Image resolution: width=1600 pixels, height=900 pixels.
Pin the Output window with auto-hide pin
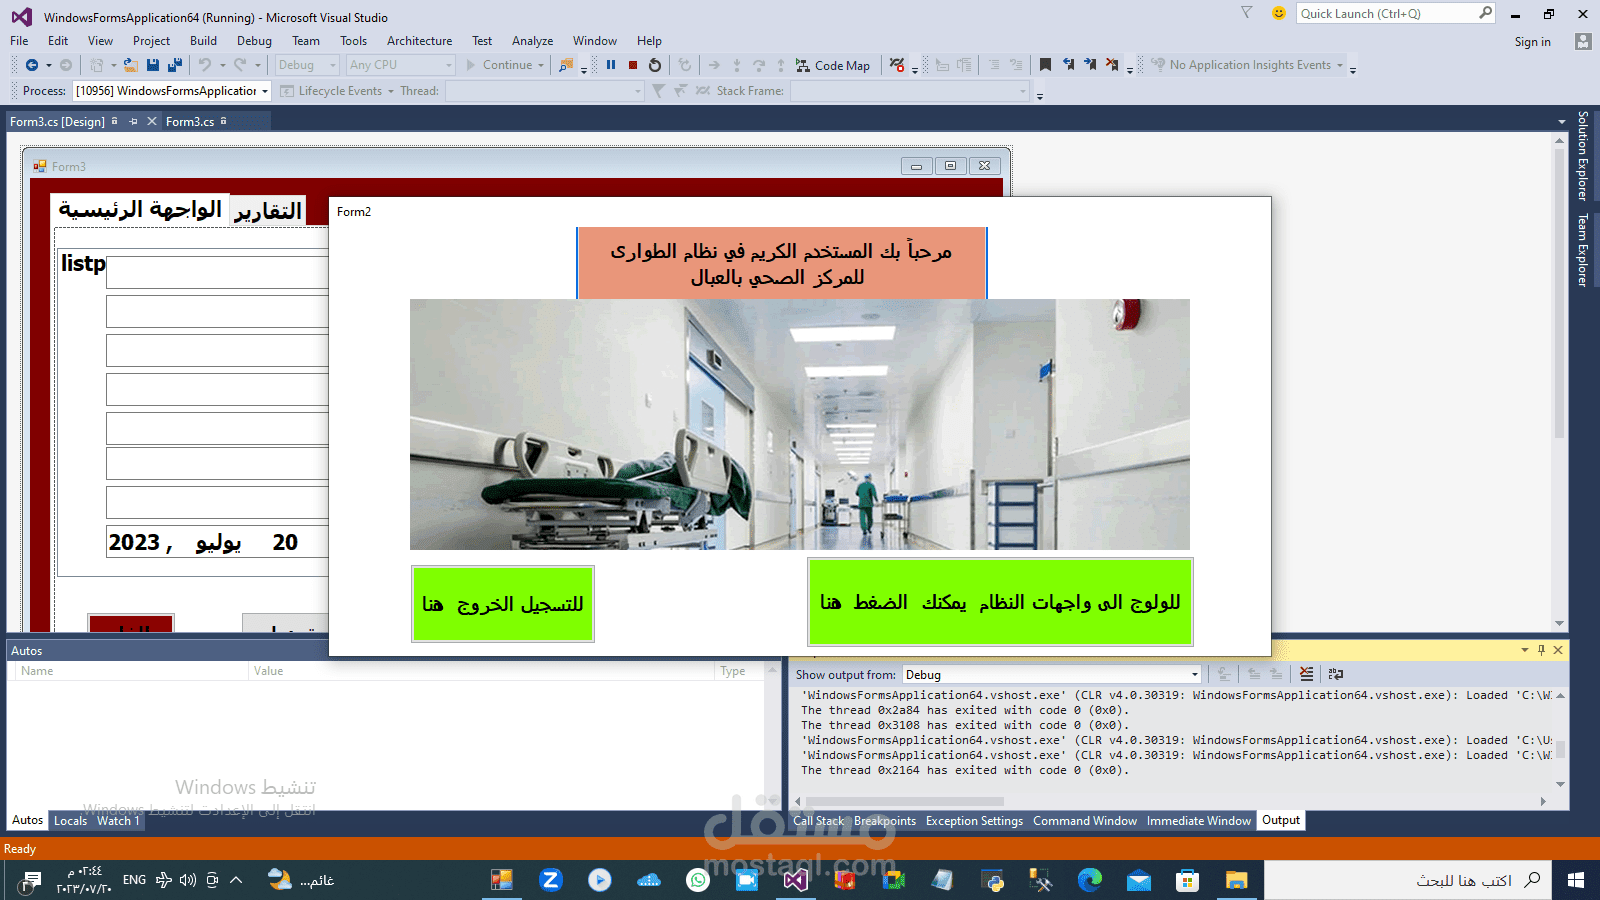tap(1541, 650)
